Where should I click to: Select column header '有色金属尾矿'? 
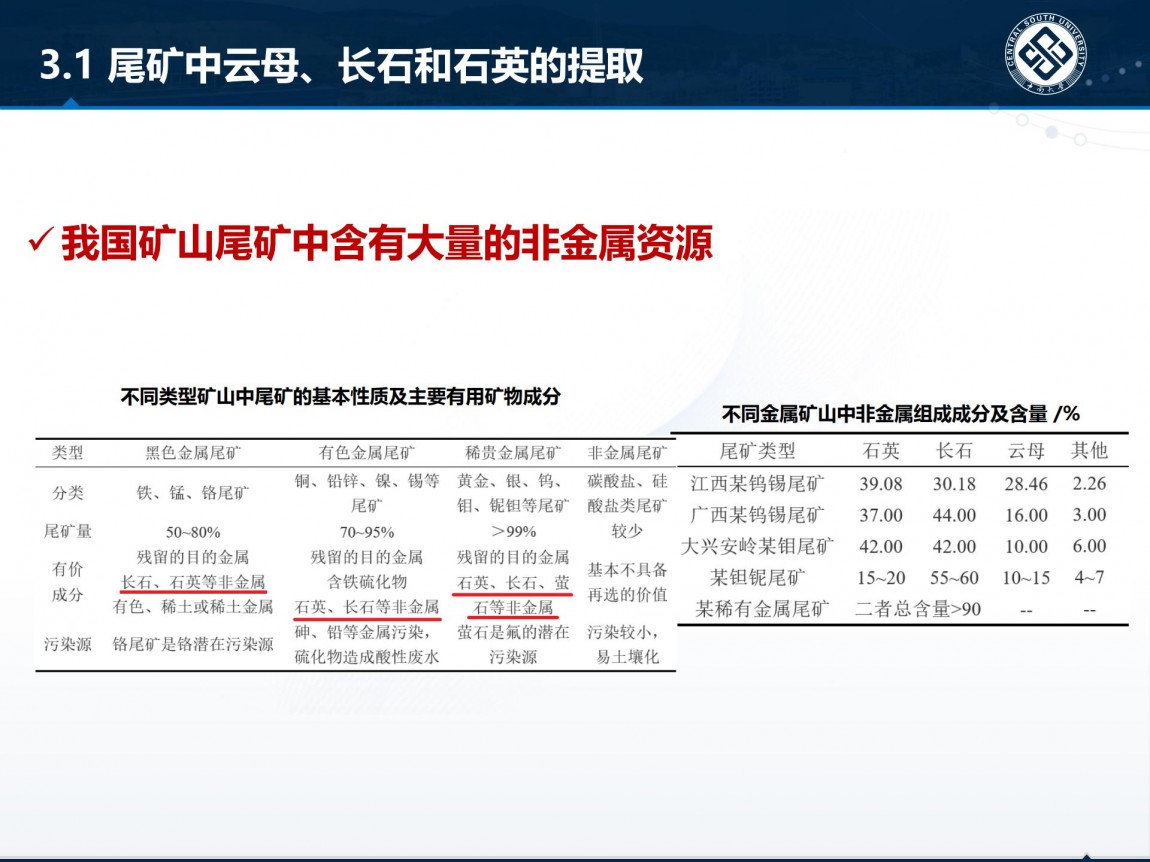(367, 453)
